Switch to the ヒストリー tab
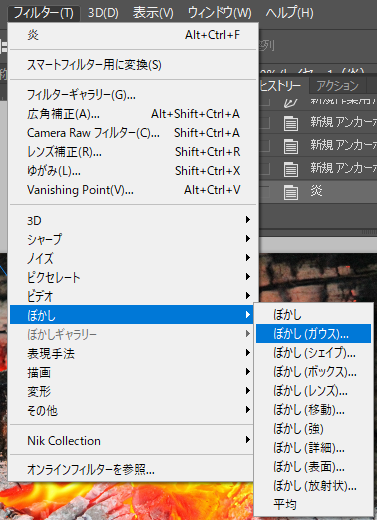377x520 pixels. pyautogui.click(x=283, y=86)
